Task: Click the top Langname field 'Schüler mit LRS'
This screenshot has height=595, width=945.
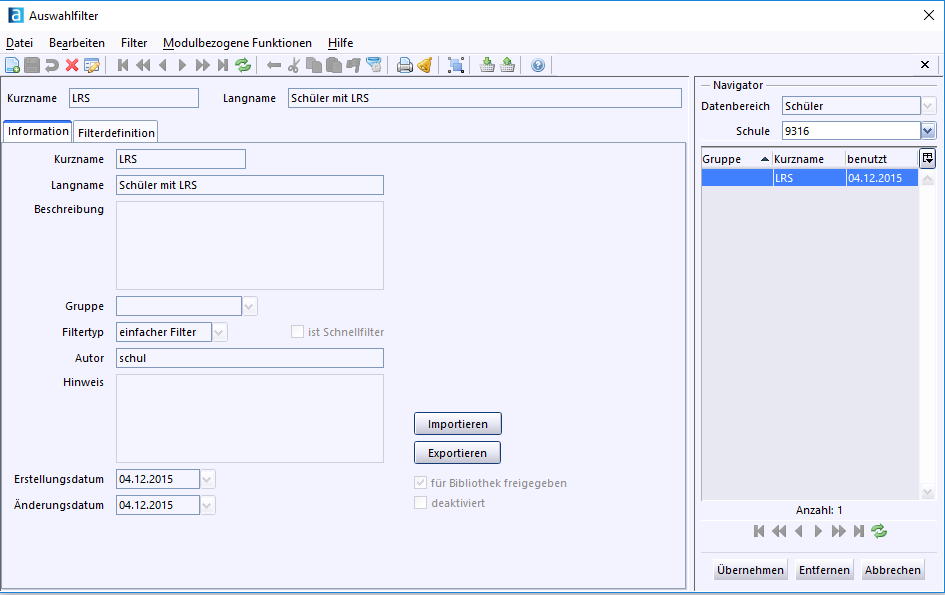Action: tap(485, 98)
